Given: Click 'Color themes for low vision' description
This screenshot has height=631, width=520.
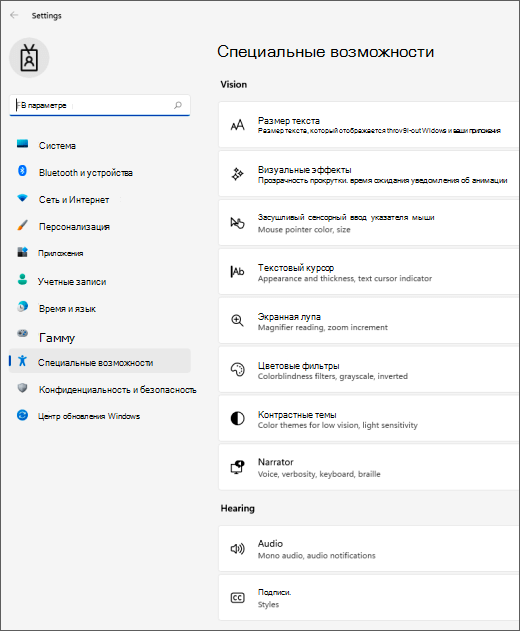Looking at the screenshot, I should [x=338, y=425].
